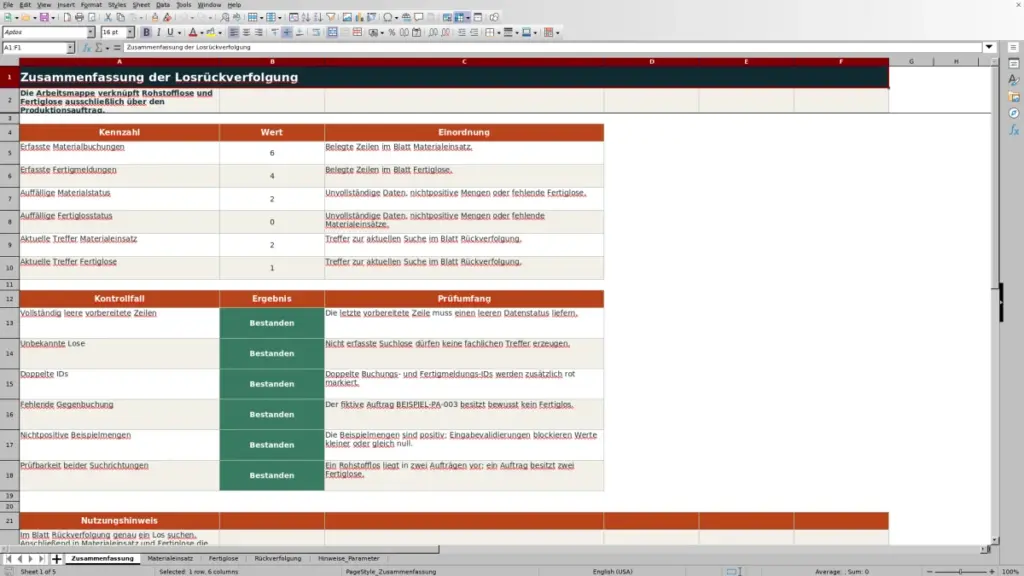Cut selection with the scissors icon
The width and height of the screenshot is (1024, 576).
click(108, 18)
